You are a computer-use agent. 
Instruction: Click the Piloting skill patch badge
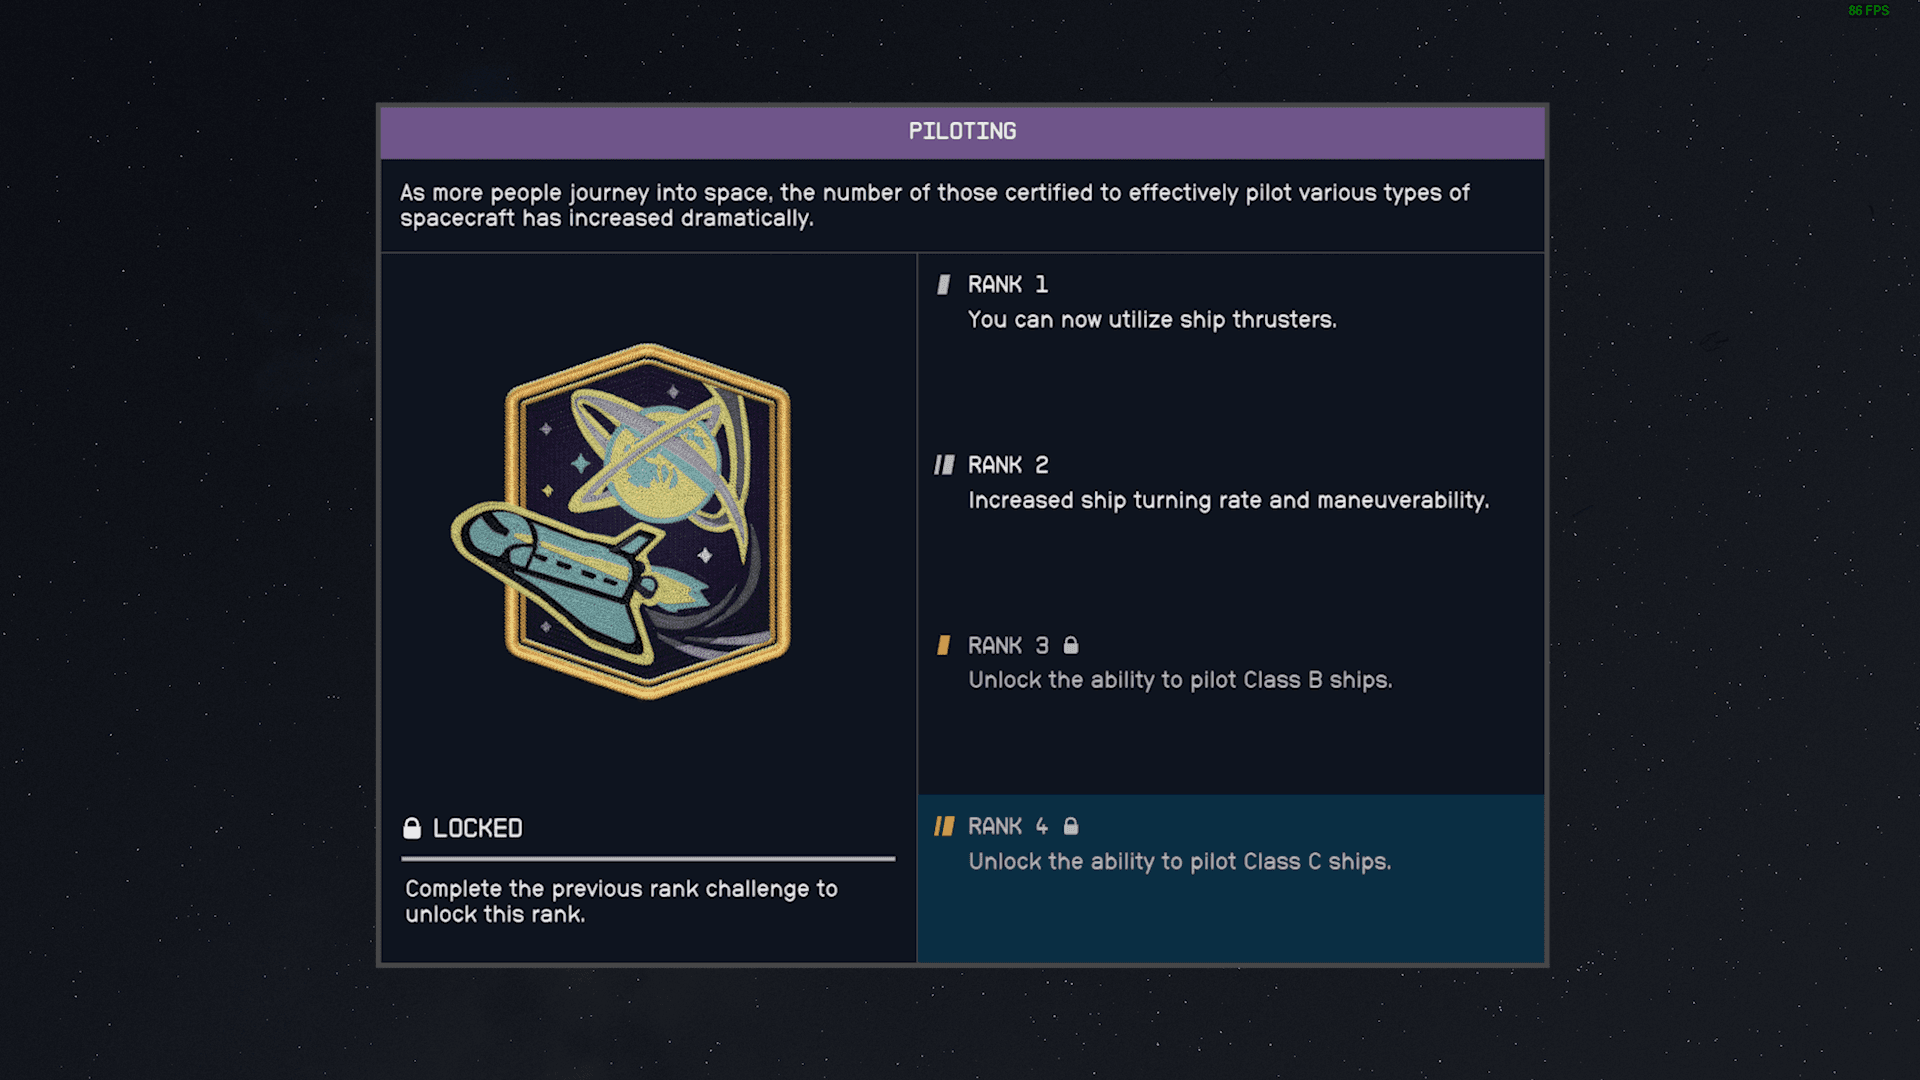[621, 521]
